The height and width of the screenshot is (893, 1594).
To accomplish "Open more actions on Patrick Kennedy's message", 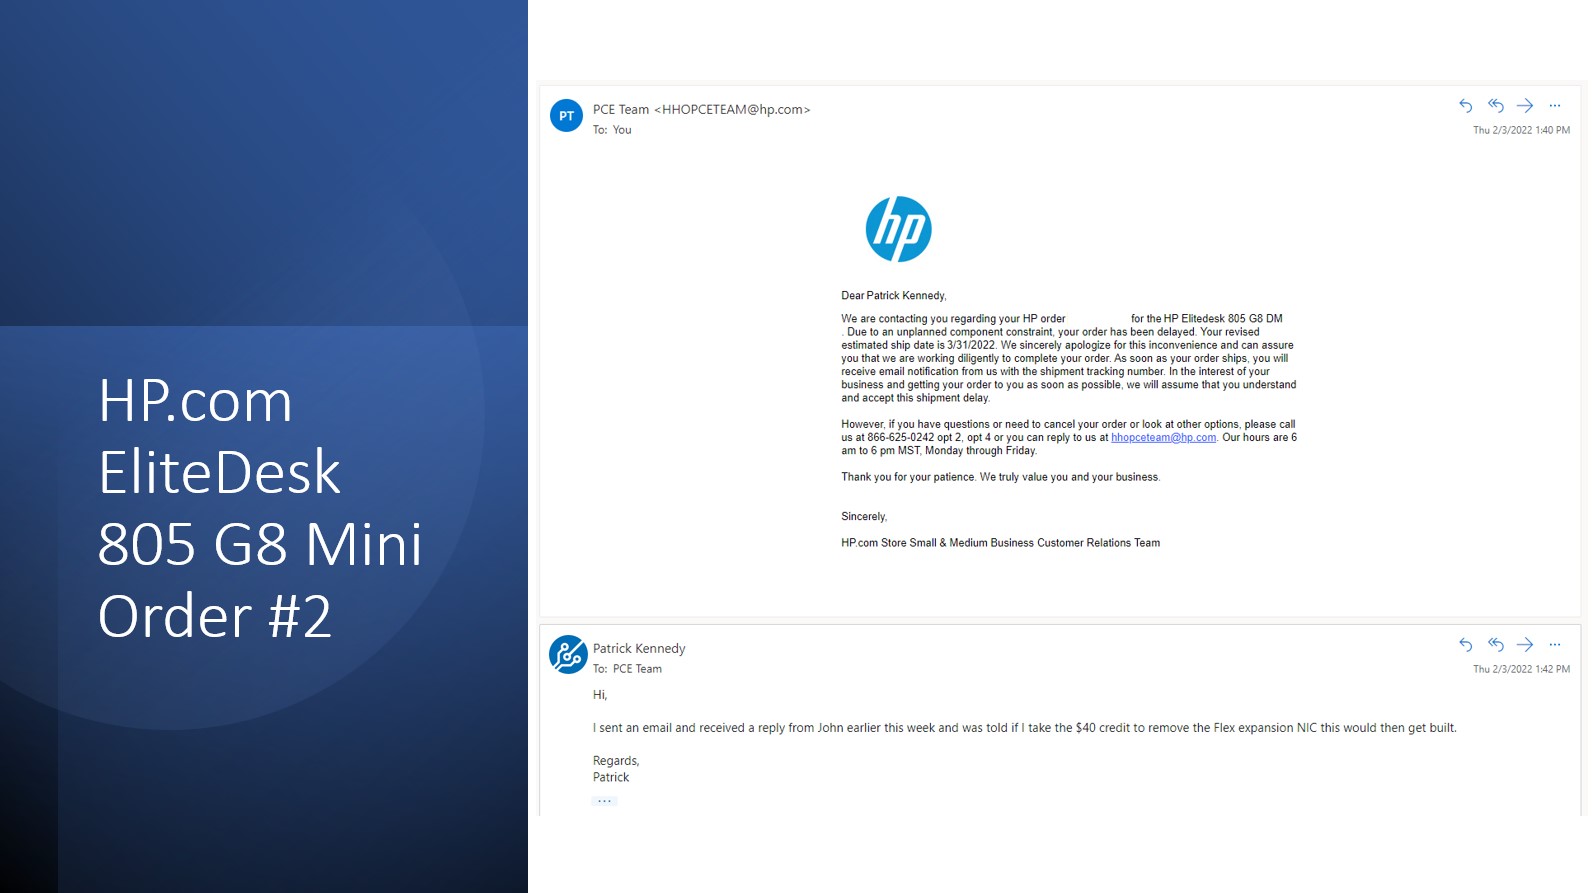I will 1555,645.
